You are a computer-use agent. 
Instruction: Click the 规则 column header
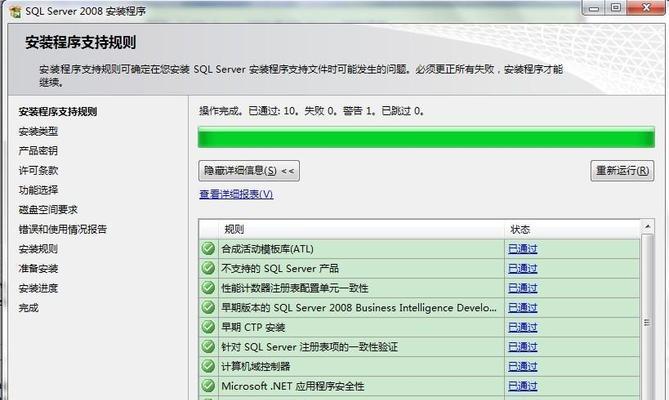tap(361, 229)
